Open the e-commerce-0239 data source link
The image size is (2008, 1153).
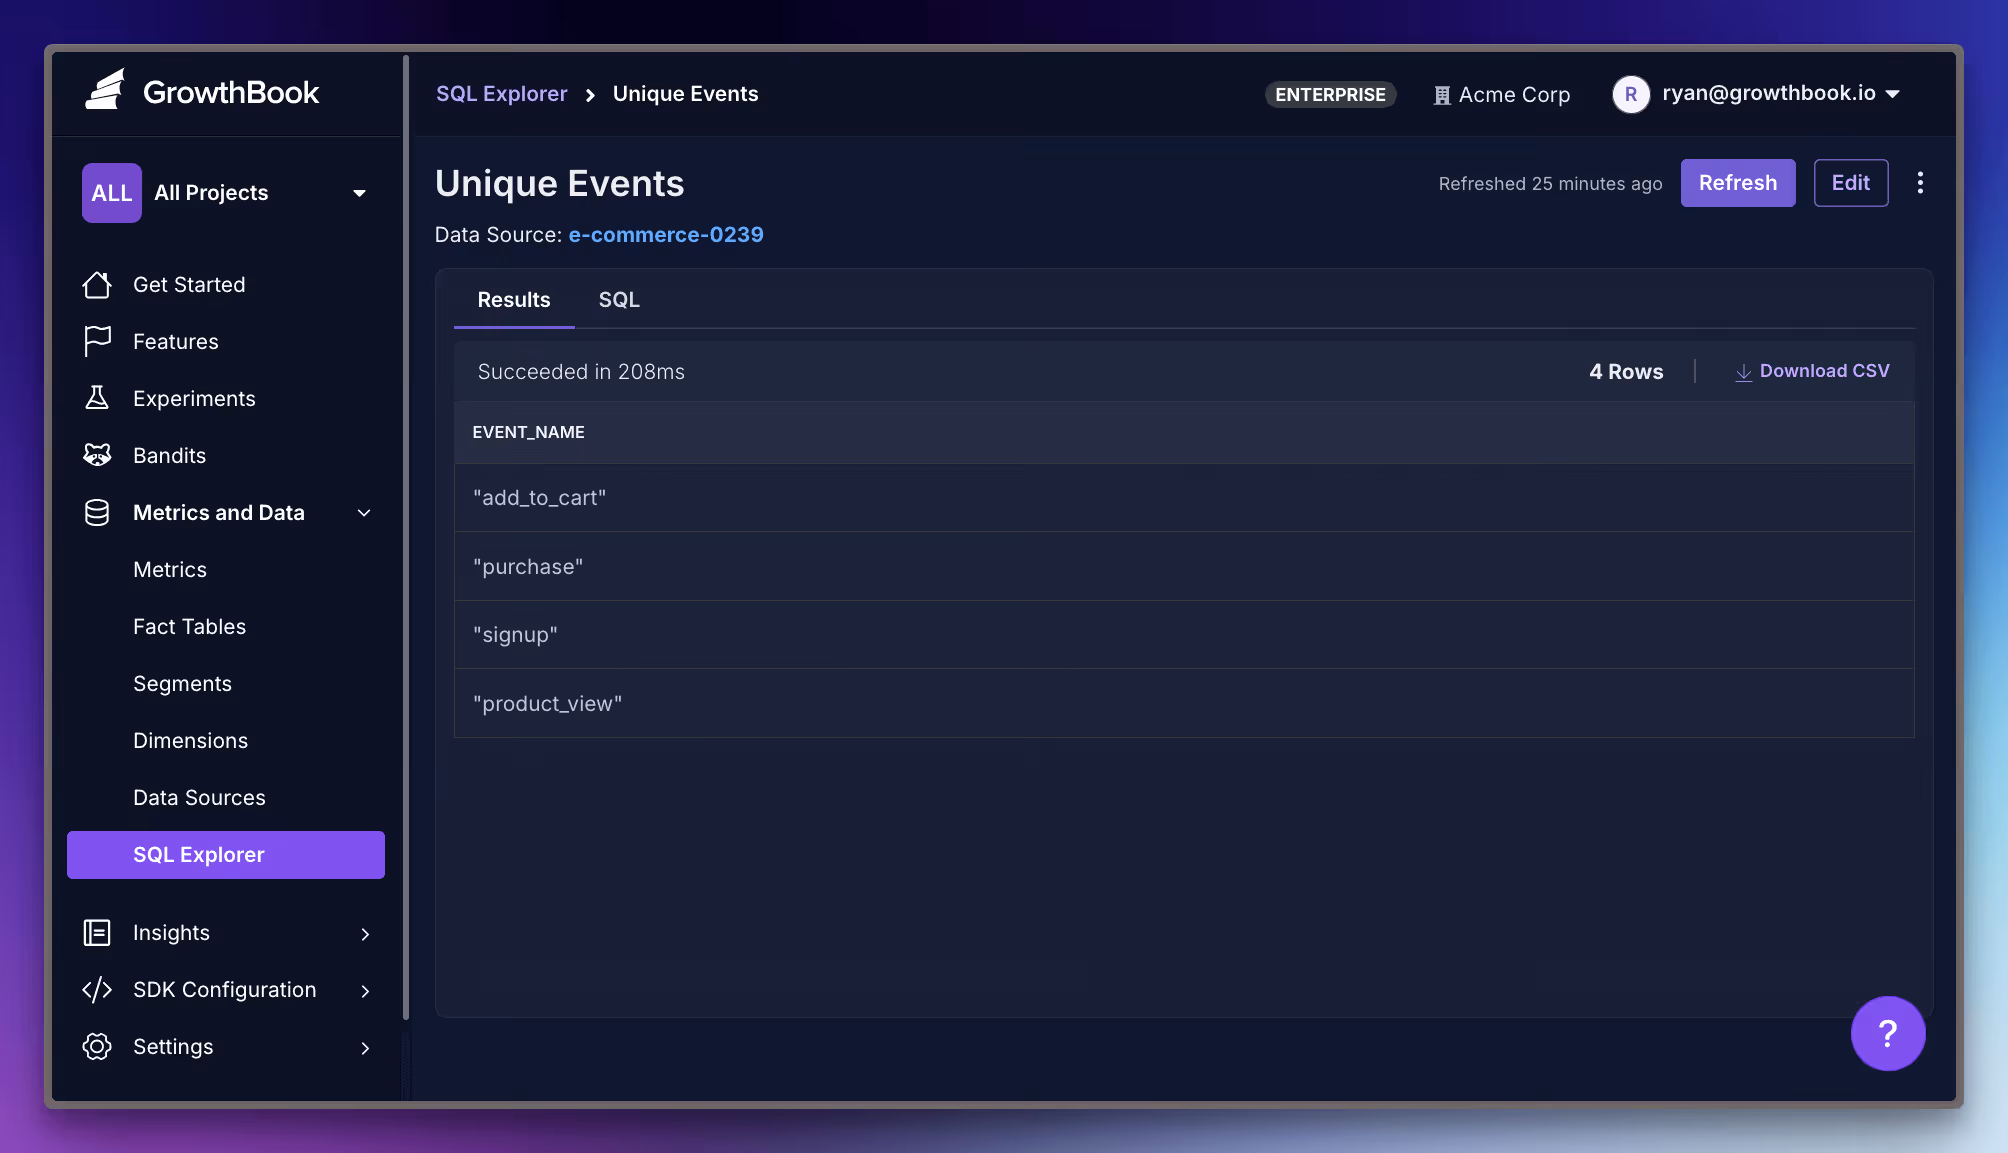tap(666, 234)
